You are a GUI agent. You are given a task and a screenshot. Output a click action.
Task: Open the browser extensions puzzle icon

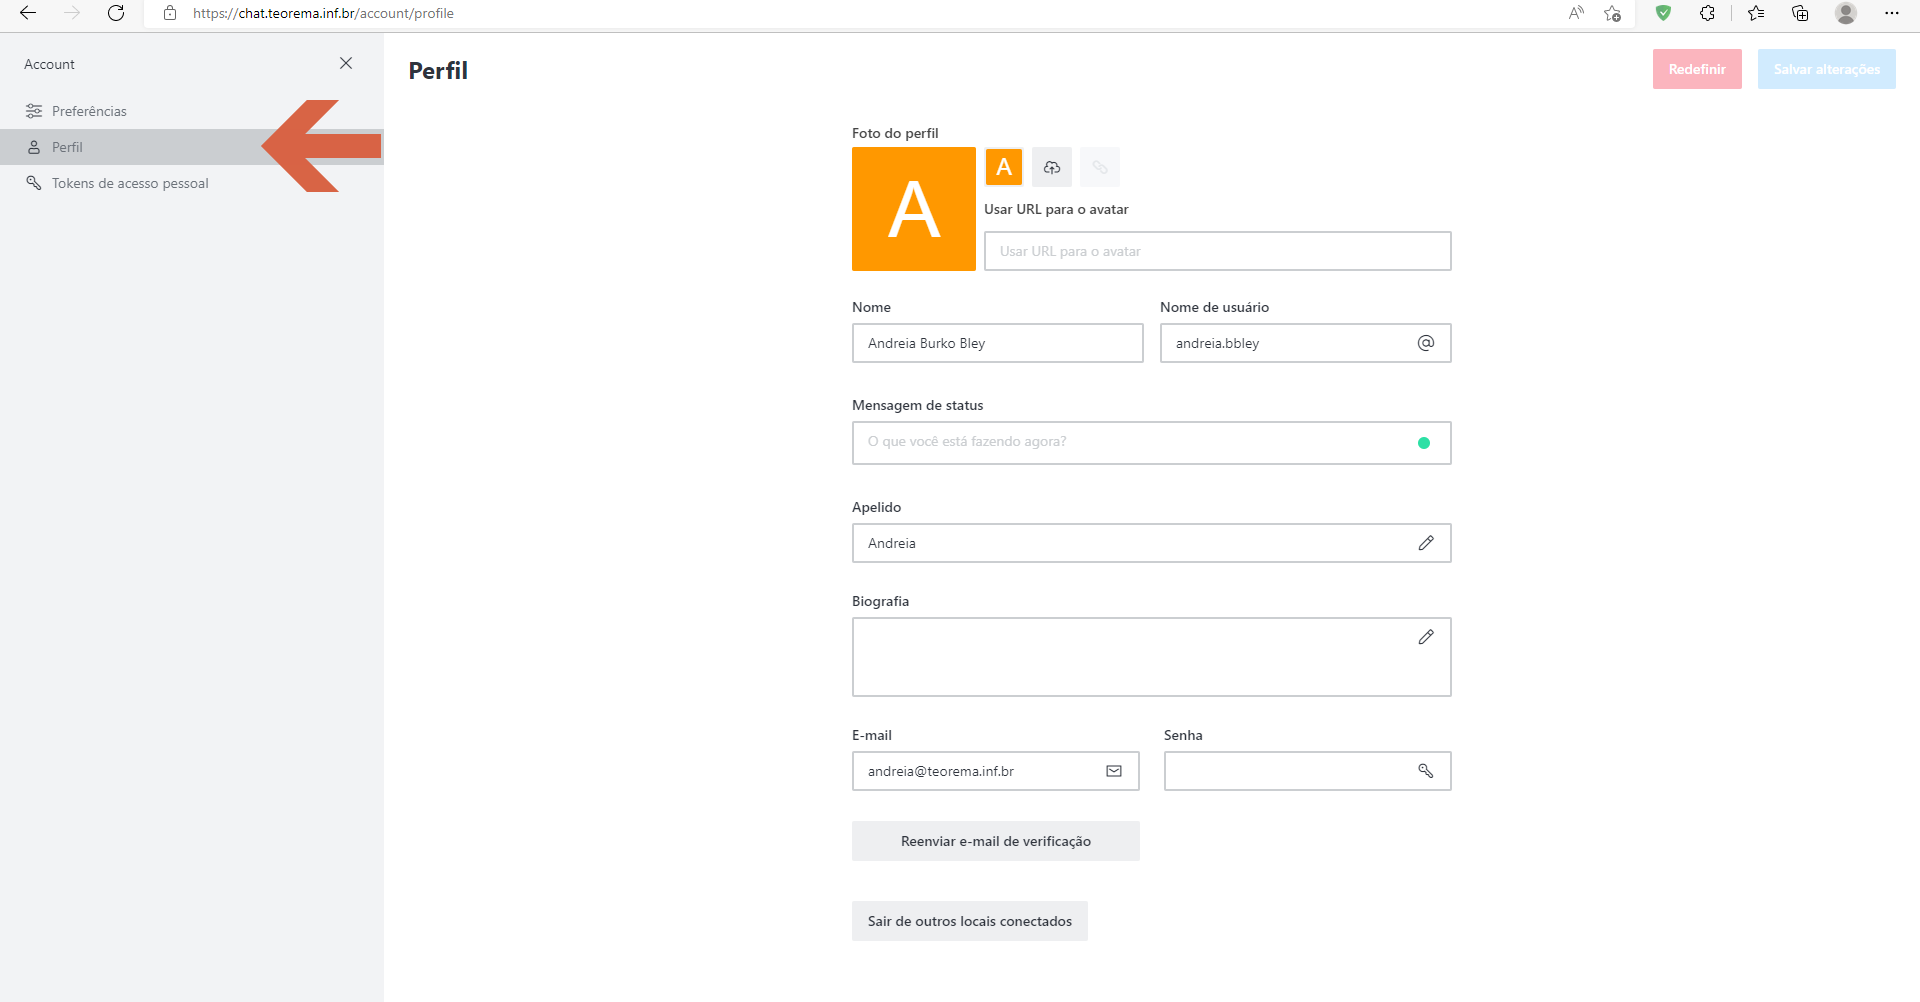[x=1707, y=13]
